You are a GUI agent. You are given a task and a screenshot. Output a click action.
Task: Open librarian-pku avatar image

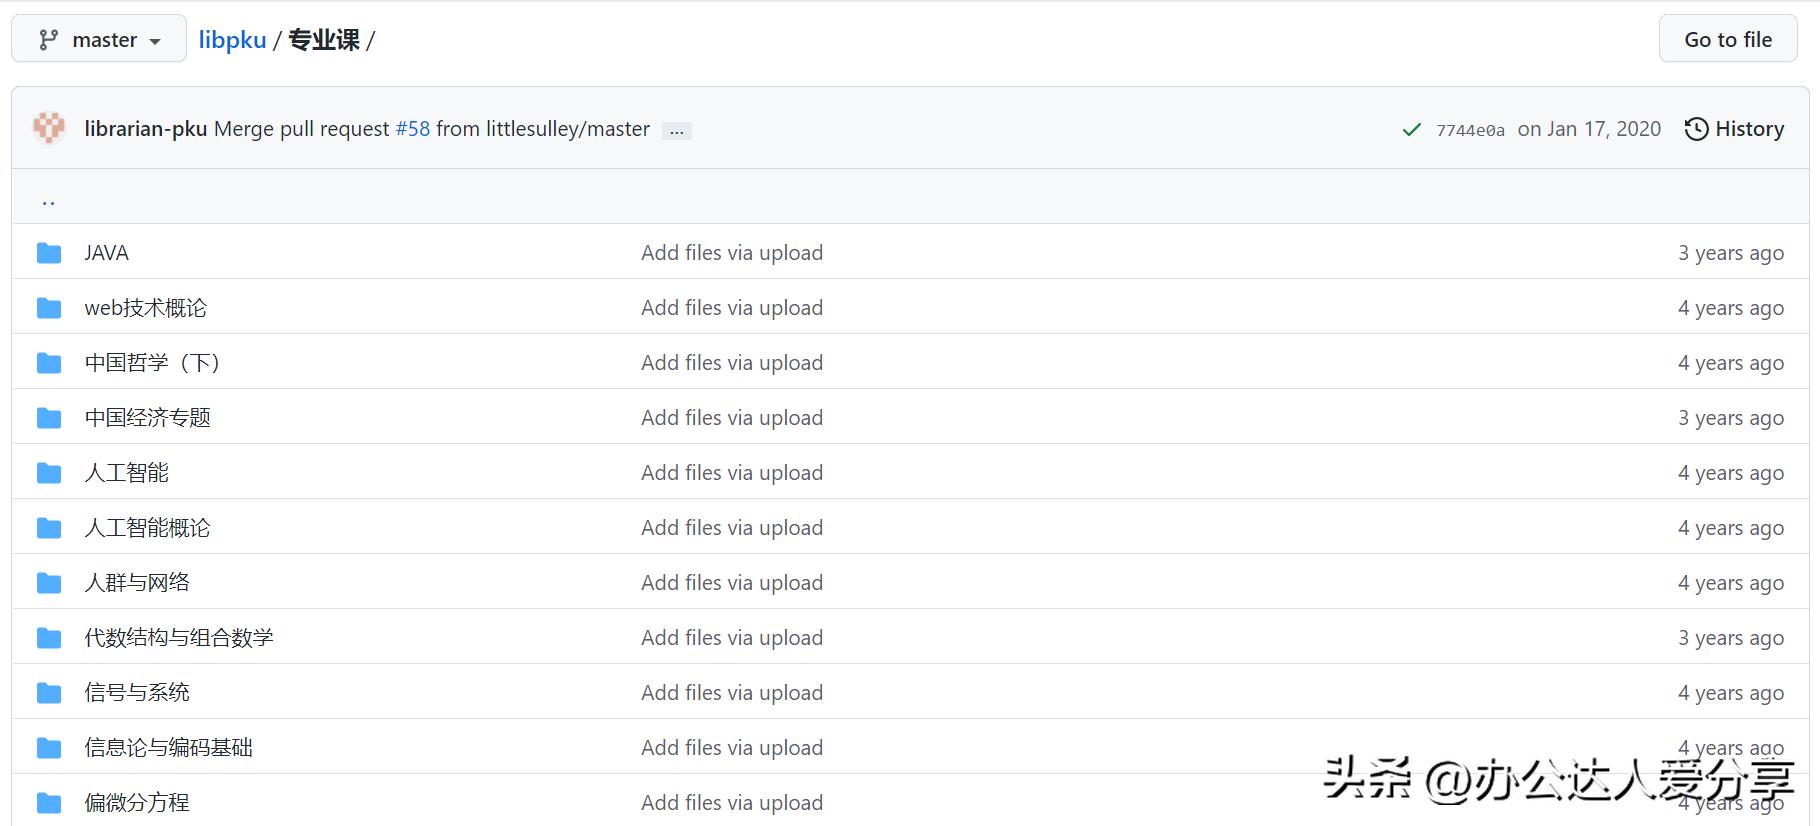coord(49,128)
